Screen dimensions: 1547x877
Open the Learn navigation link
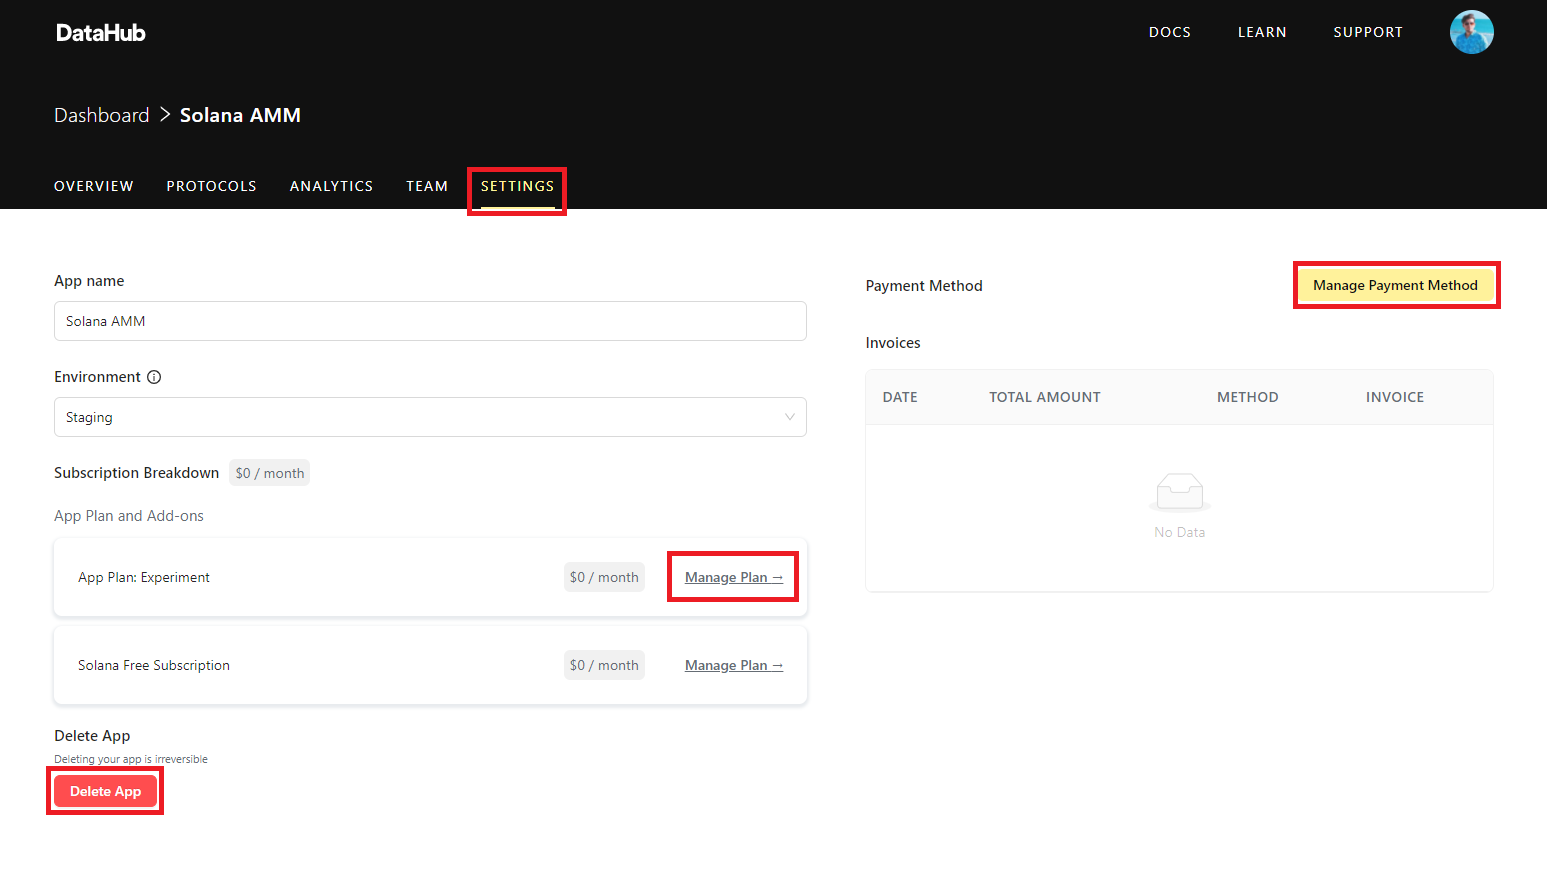1262,32
